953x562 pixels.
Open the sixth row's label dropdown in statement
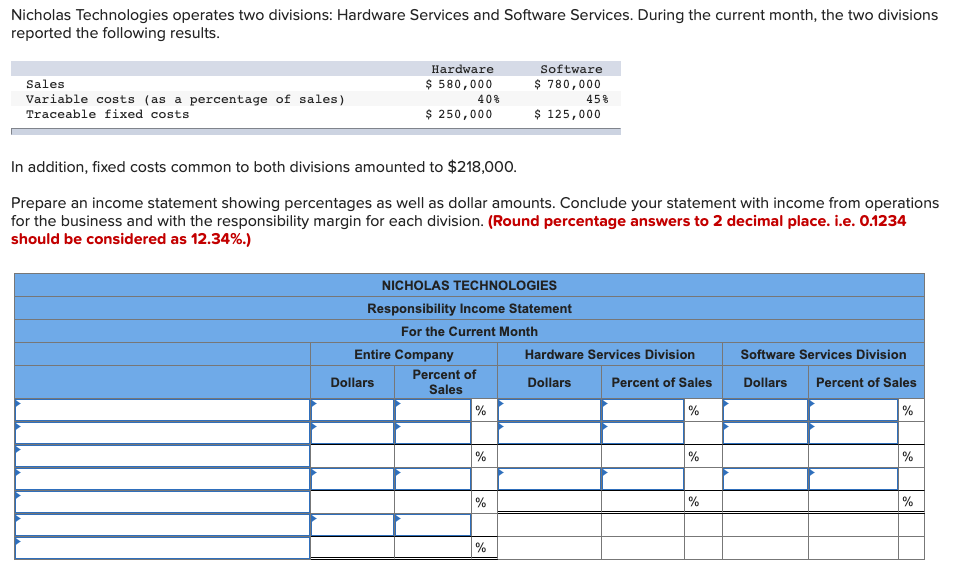click(162, 526)
